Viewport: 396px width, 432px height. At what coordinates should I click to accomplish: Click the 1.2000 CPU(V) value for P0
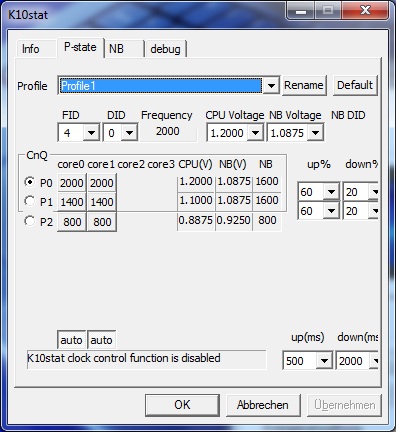196,181
